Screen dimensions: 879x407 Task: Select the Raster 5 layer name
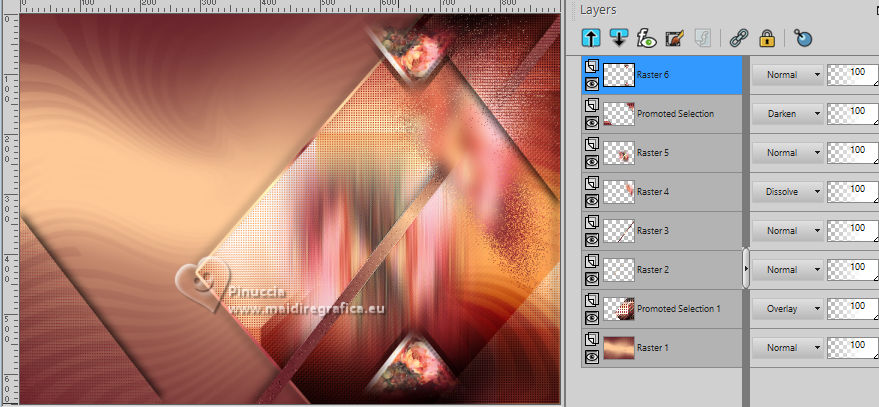tap(653, 152)
